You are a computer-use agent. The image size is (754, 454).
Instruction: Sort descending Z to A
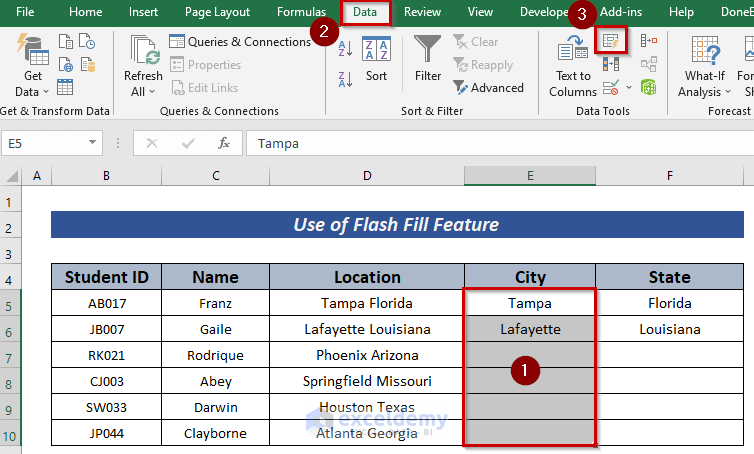tap(343, 76)
